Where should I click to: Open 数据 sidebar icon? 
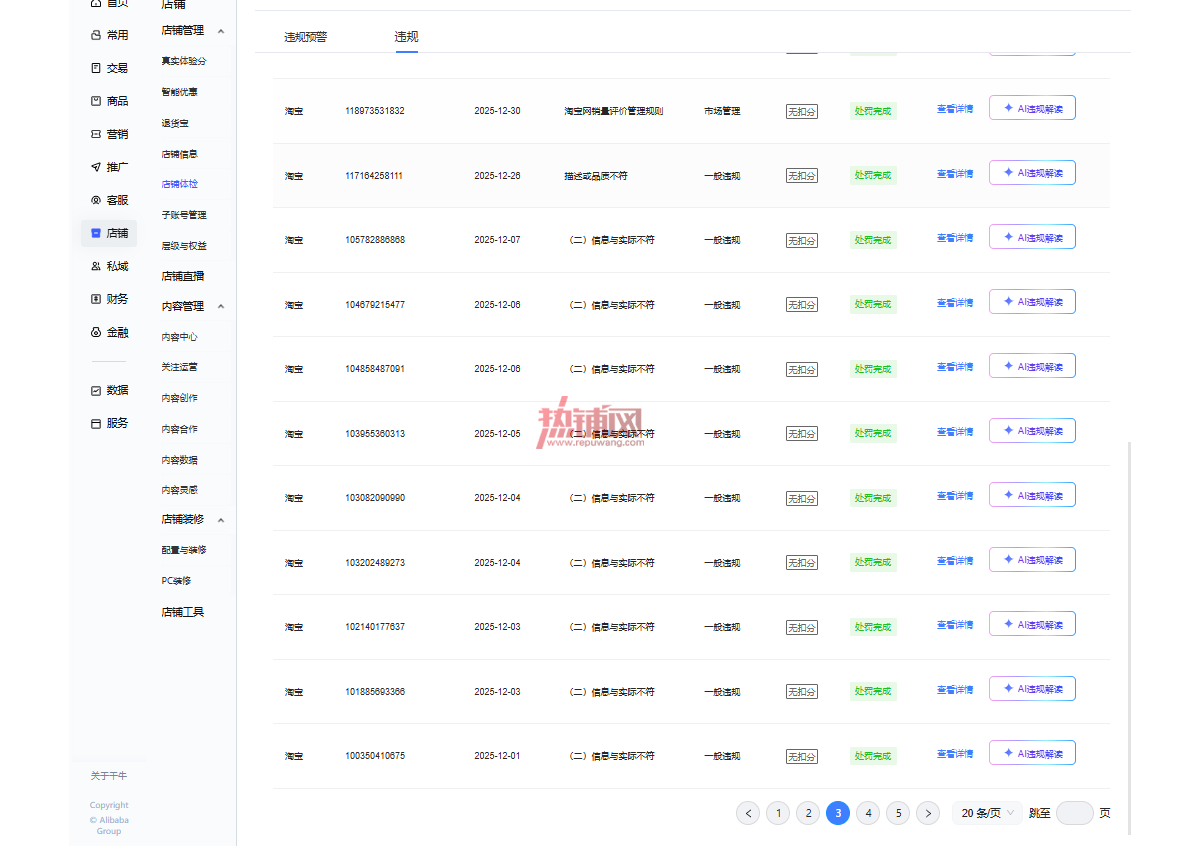click(109, 390)
